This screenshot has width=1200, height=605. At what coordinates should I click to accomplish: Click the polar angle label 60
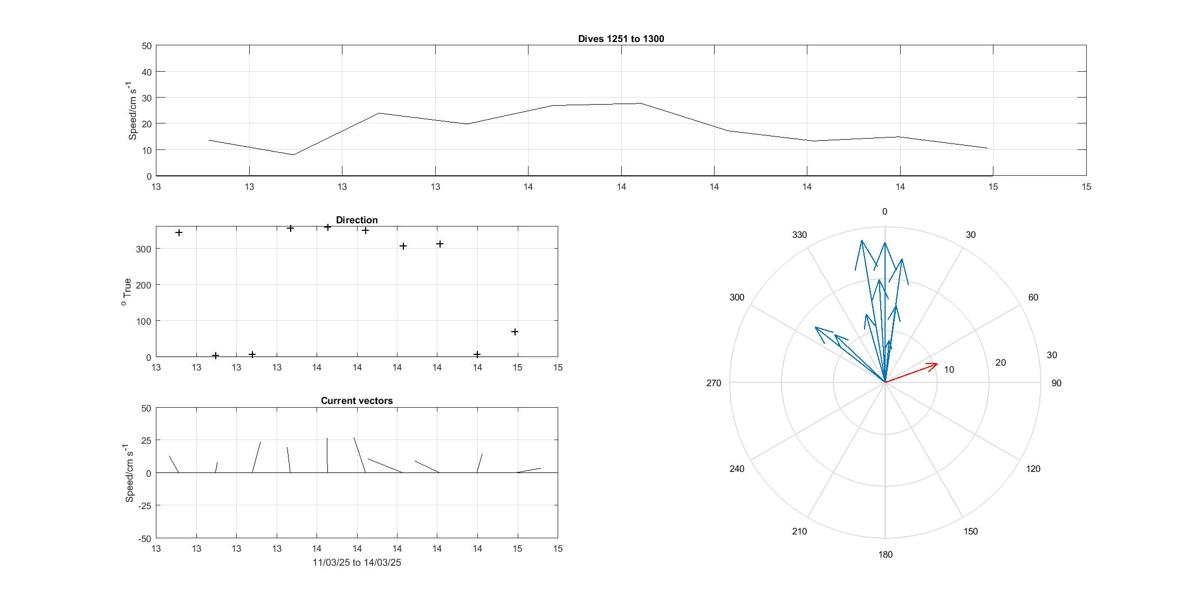(x=1033, y=298)
